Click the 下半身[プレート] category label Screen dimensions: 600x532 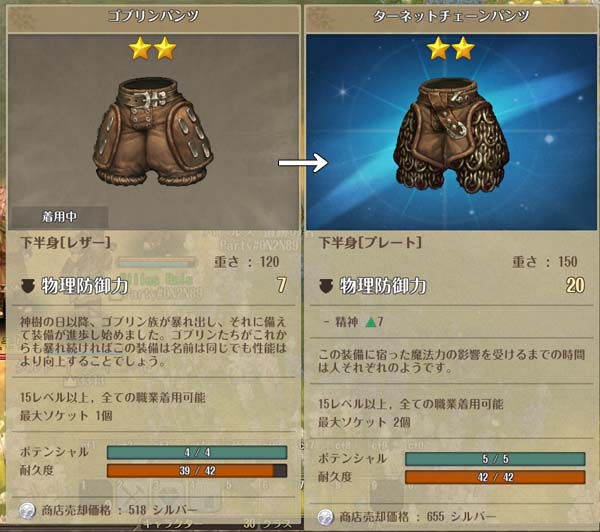[370, 243]
